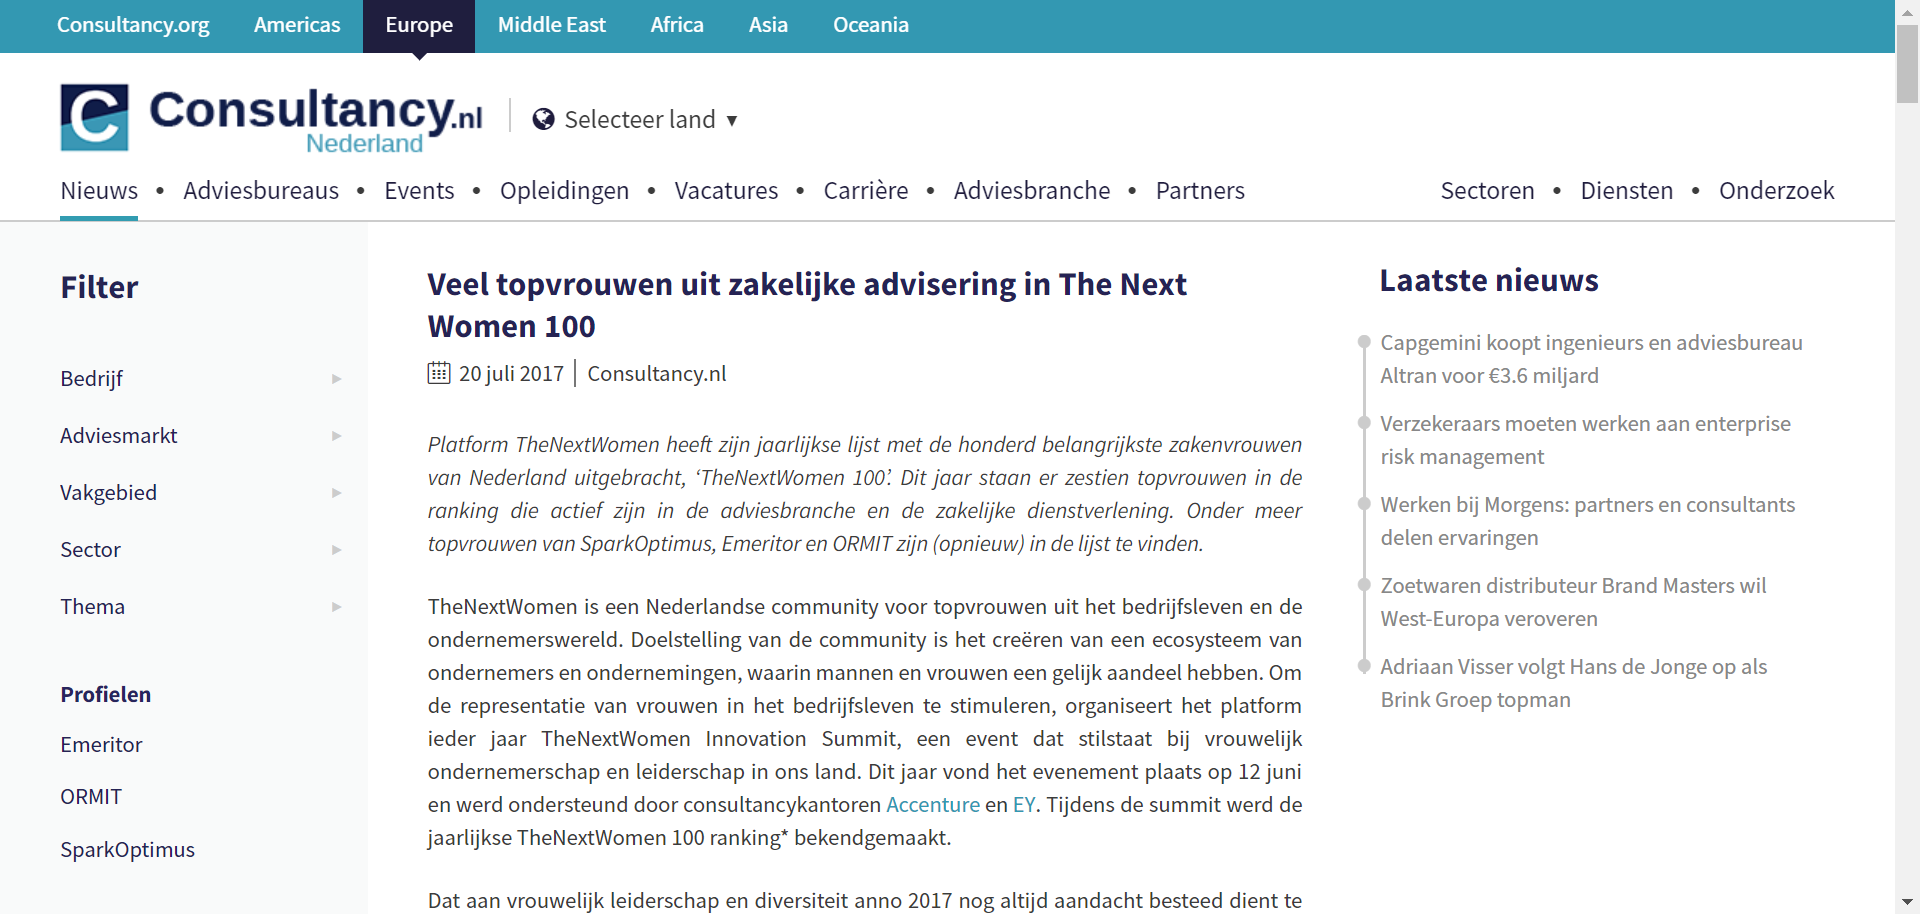Open the SparkOptimus profile link

[x=127, y=850]
